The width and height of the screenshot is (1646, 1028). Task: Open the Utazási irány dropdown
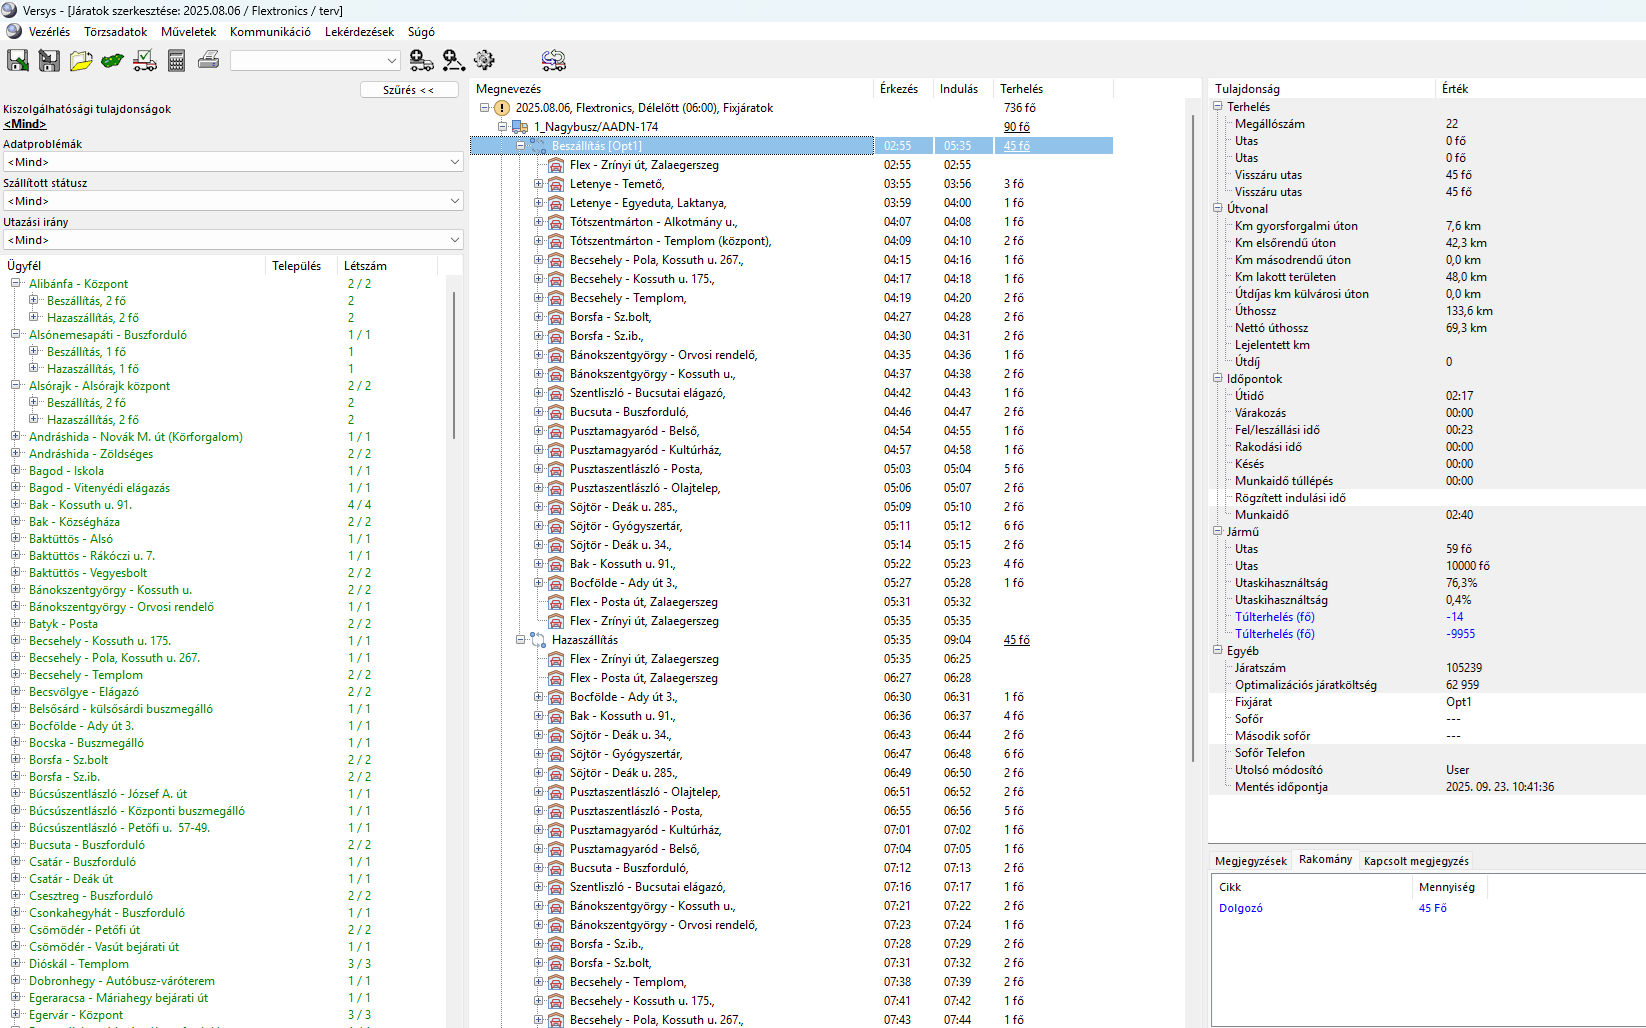233,240
